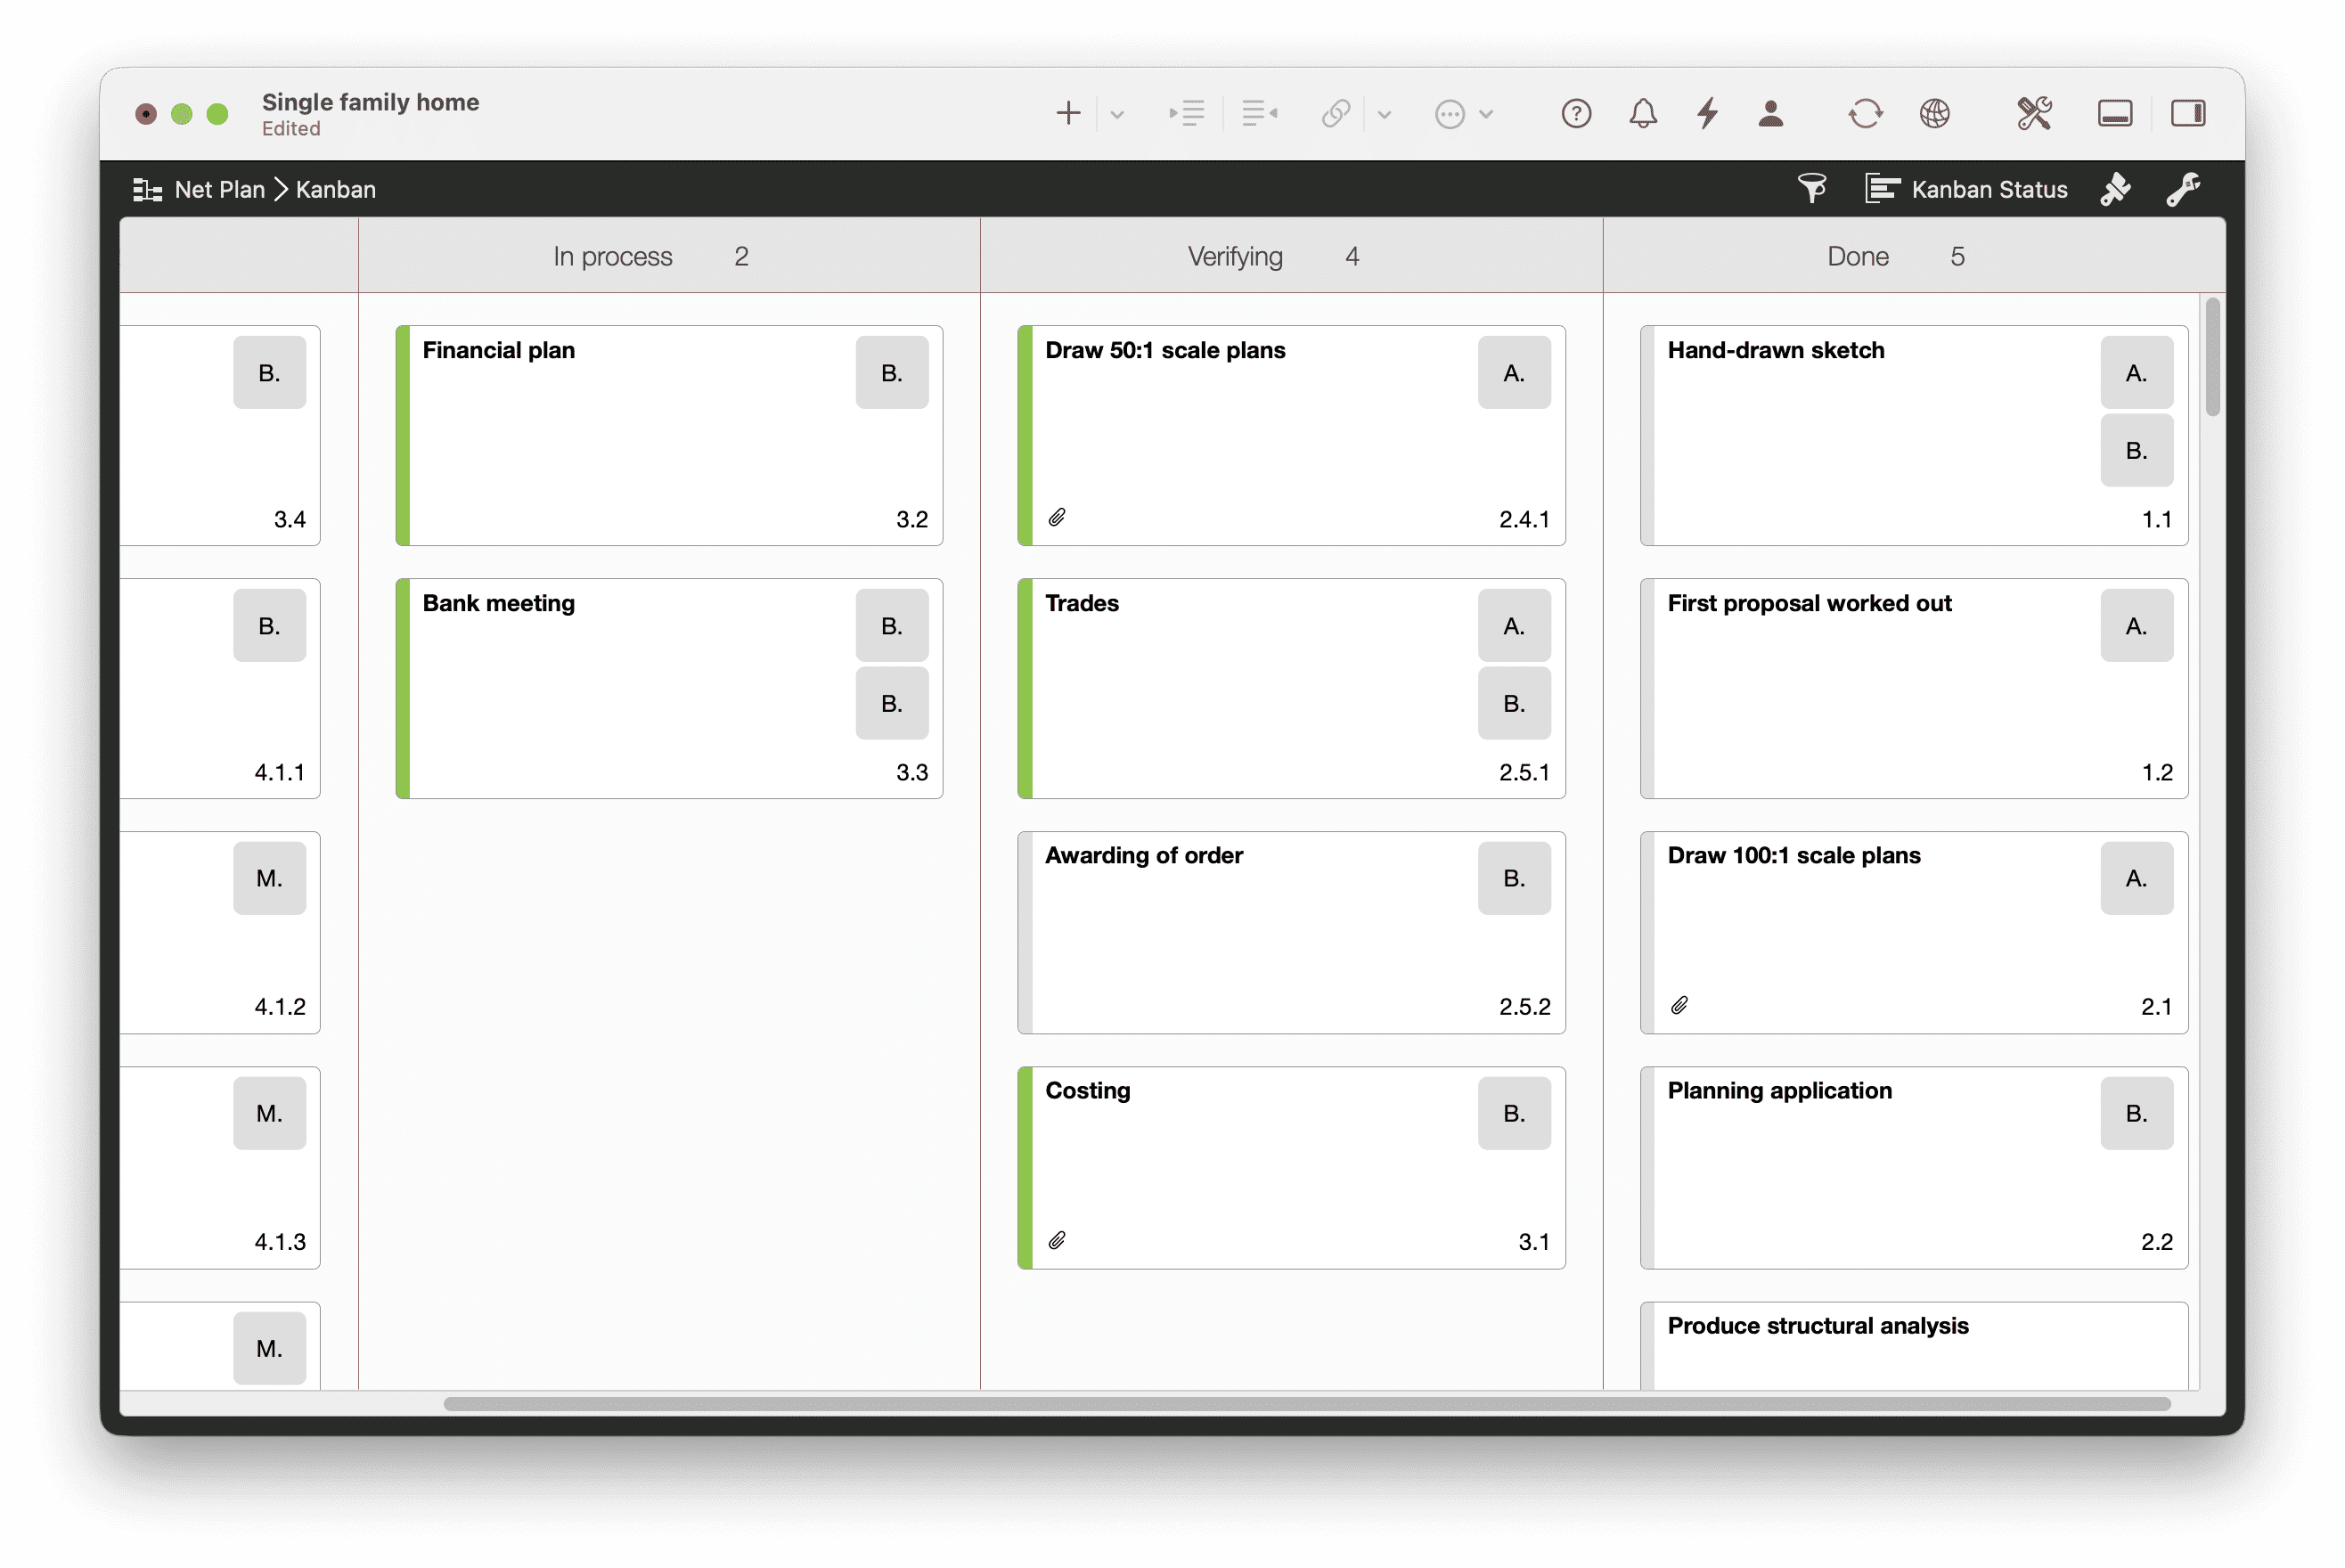This screenshot has height=1568, width=2345.
Task: Click the add item plus icon
Action: click(x=1068, y=113)
